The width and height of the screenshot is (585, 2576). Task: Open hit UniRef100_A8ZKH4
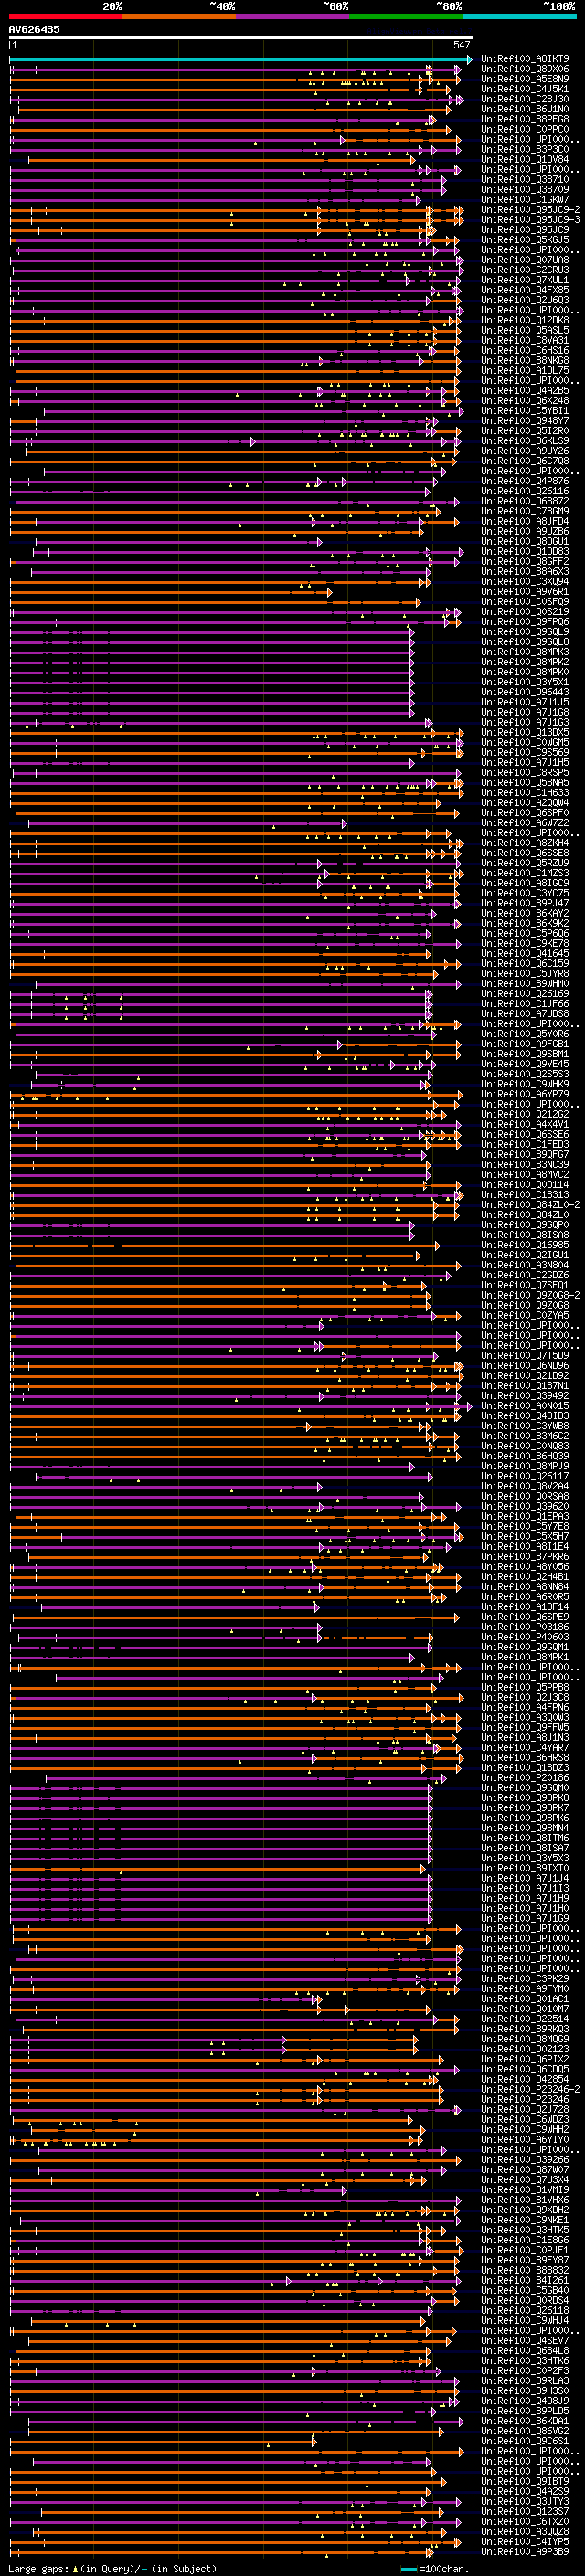point(525,843)
